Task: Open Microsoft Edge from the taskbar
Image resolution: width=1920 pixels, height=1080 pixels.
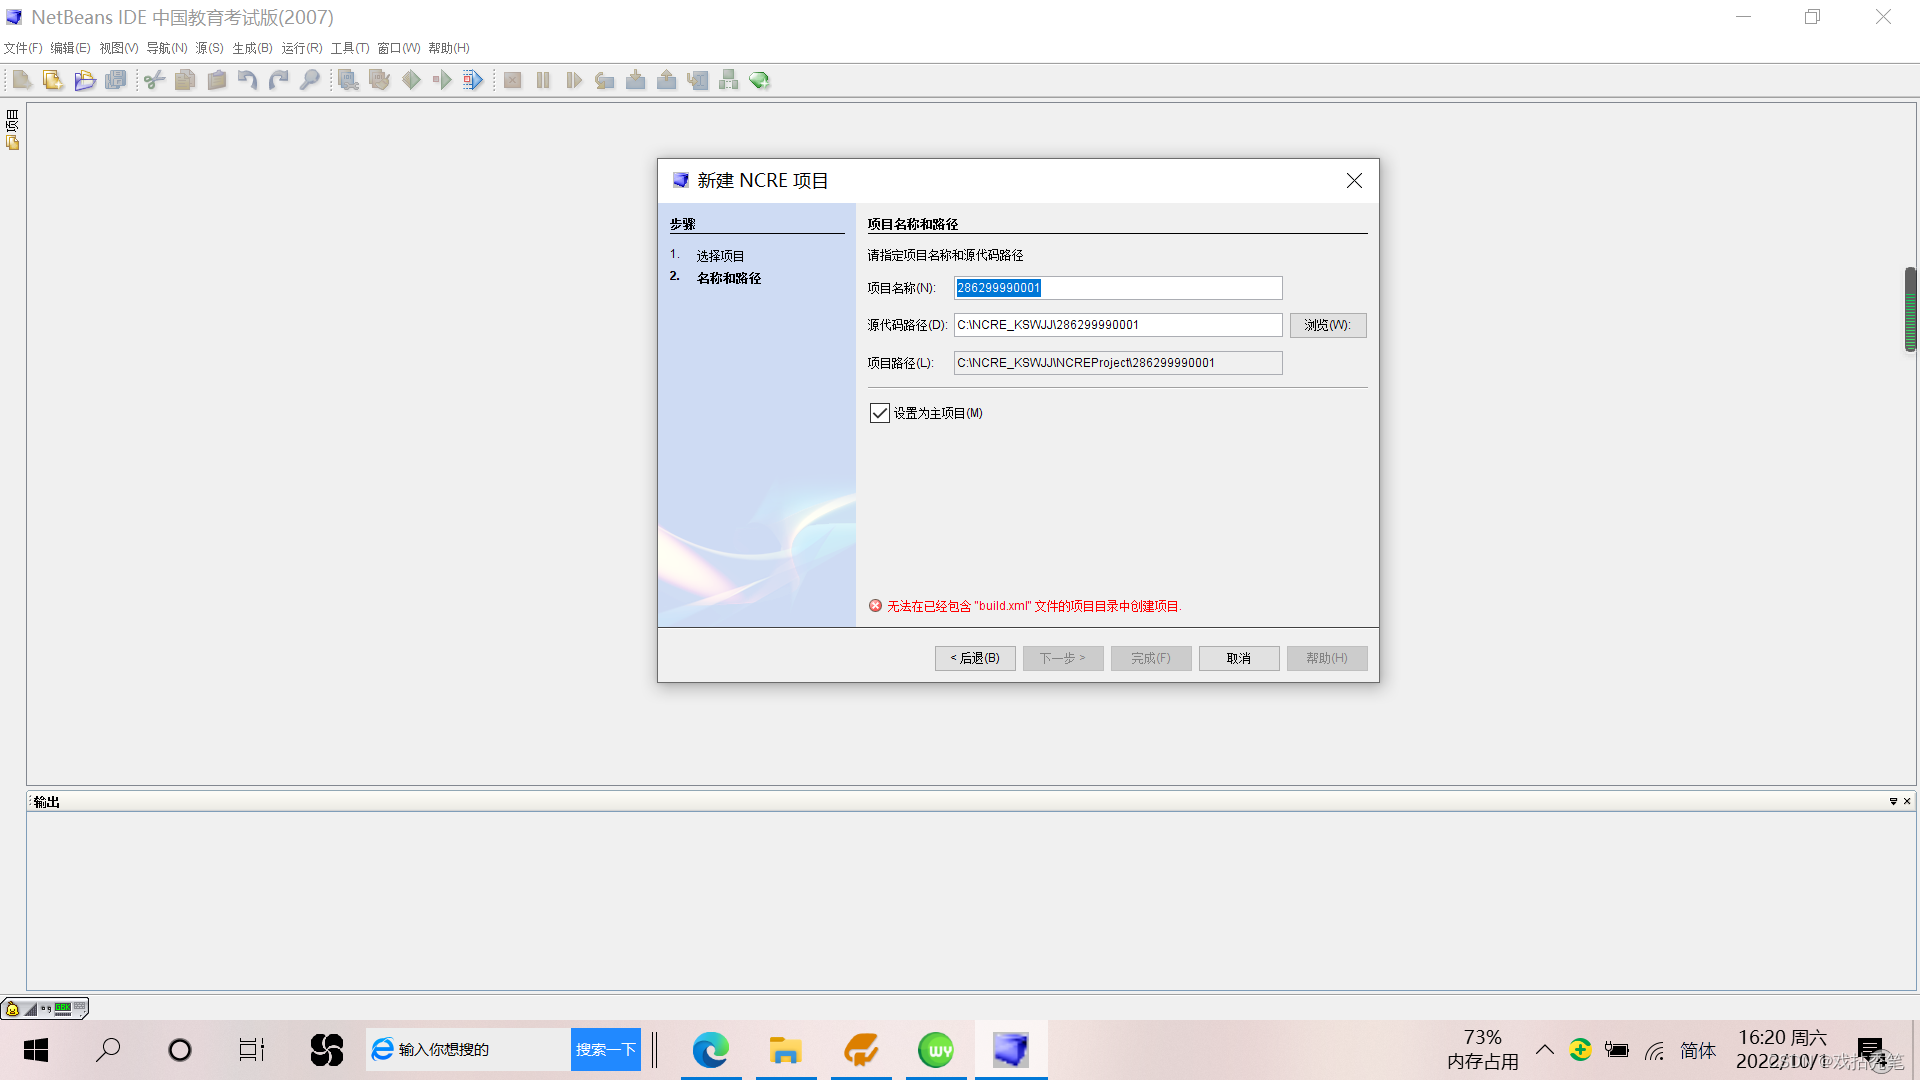Action: [711, 1050]
